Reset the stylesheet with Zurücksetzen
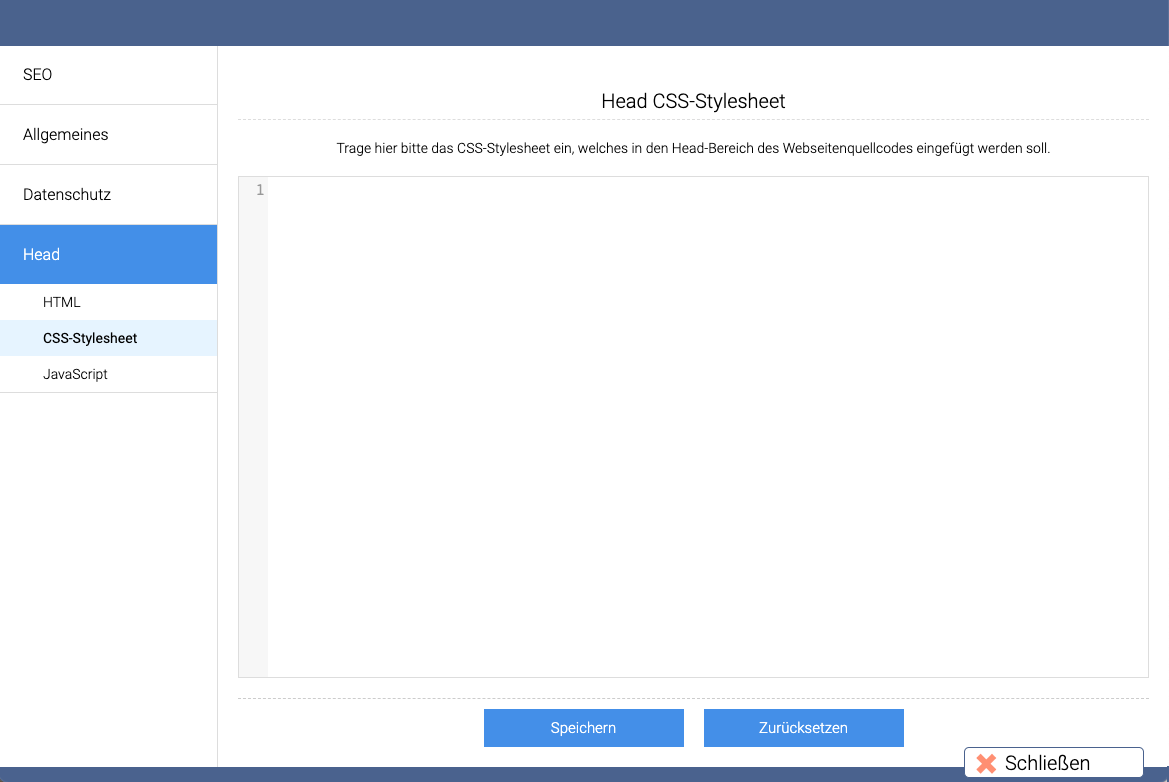This screenshot has height=782, width=1169. (804, 728)
